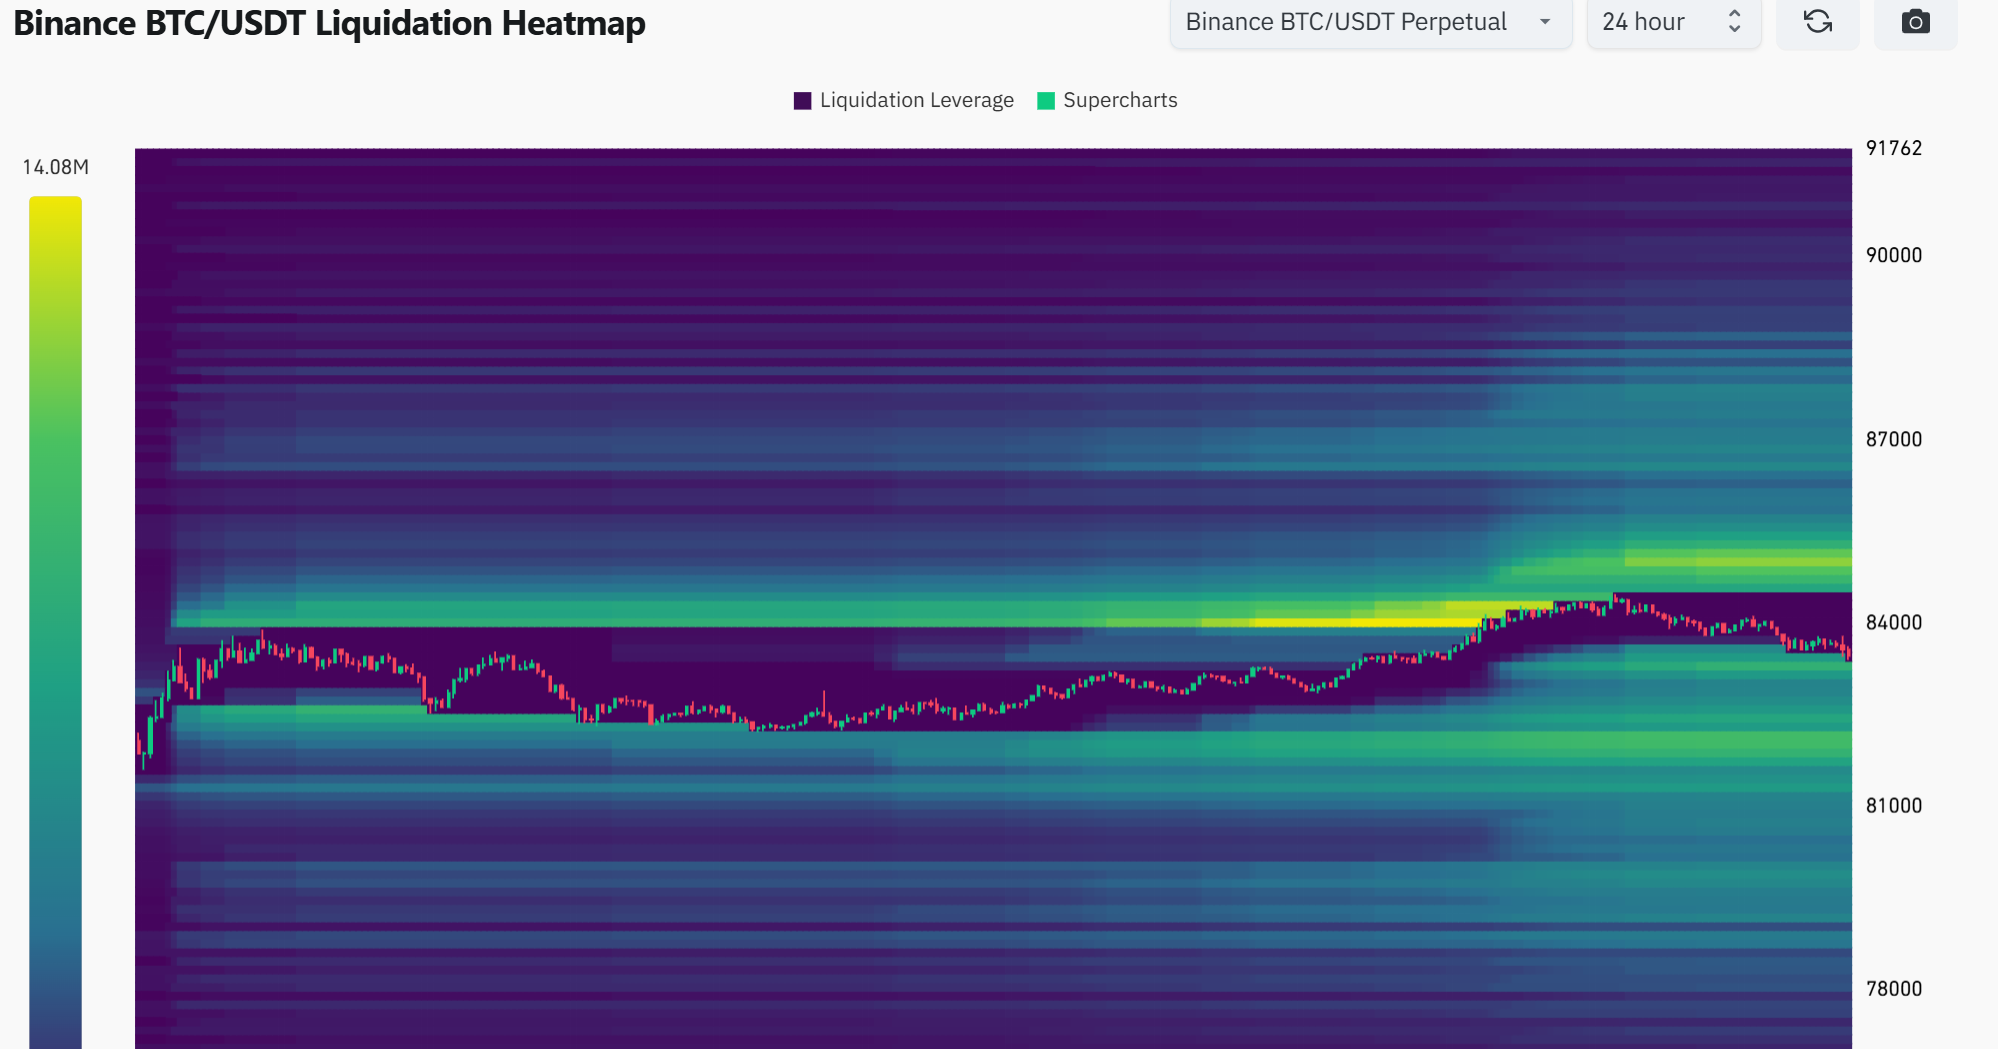The height and width of the screenshot is (1049, 1998).
Task: Click the latest candlestick at chart's right edge
Action: [x=1849, y=654]
